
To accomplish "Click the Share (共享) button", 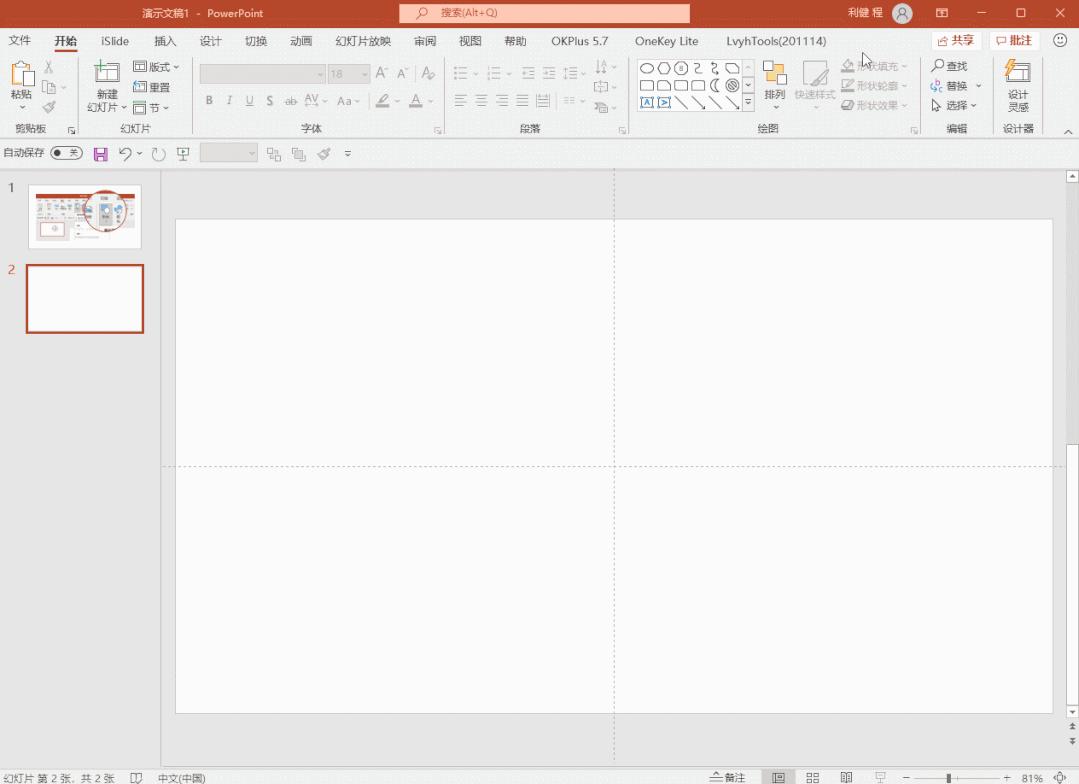I will pos(956,41).
